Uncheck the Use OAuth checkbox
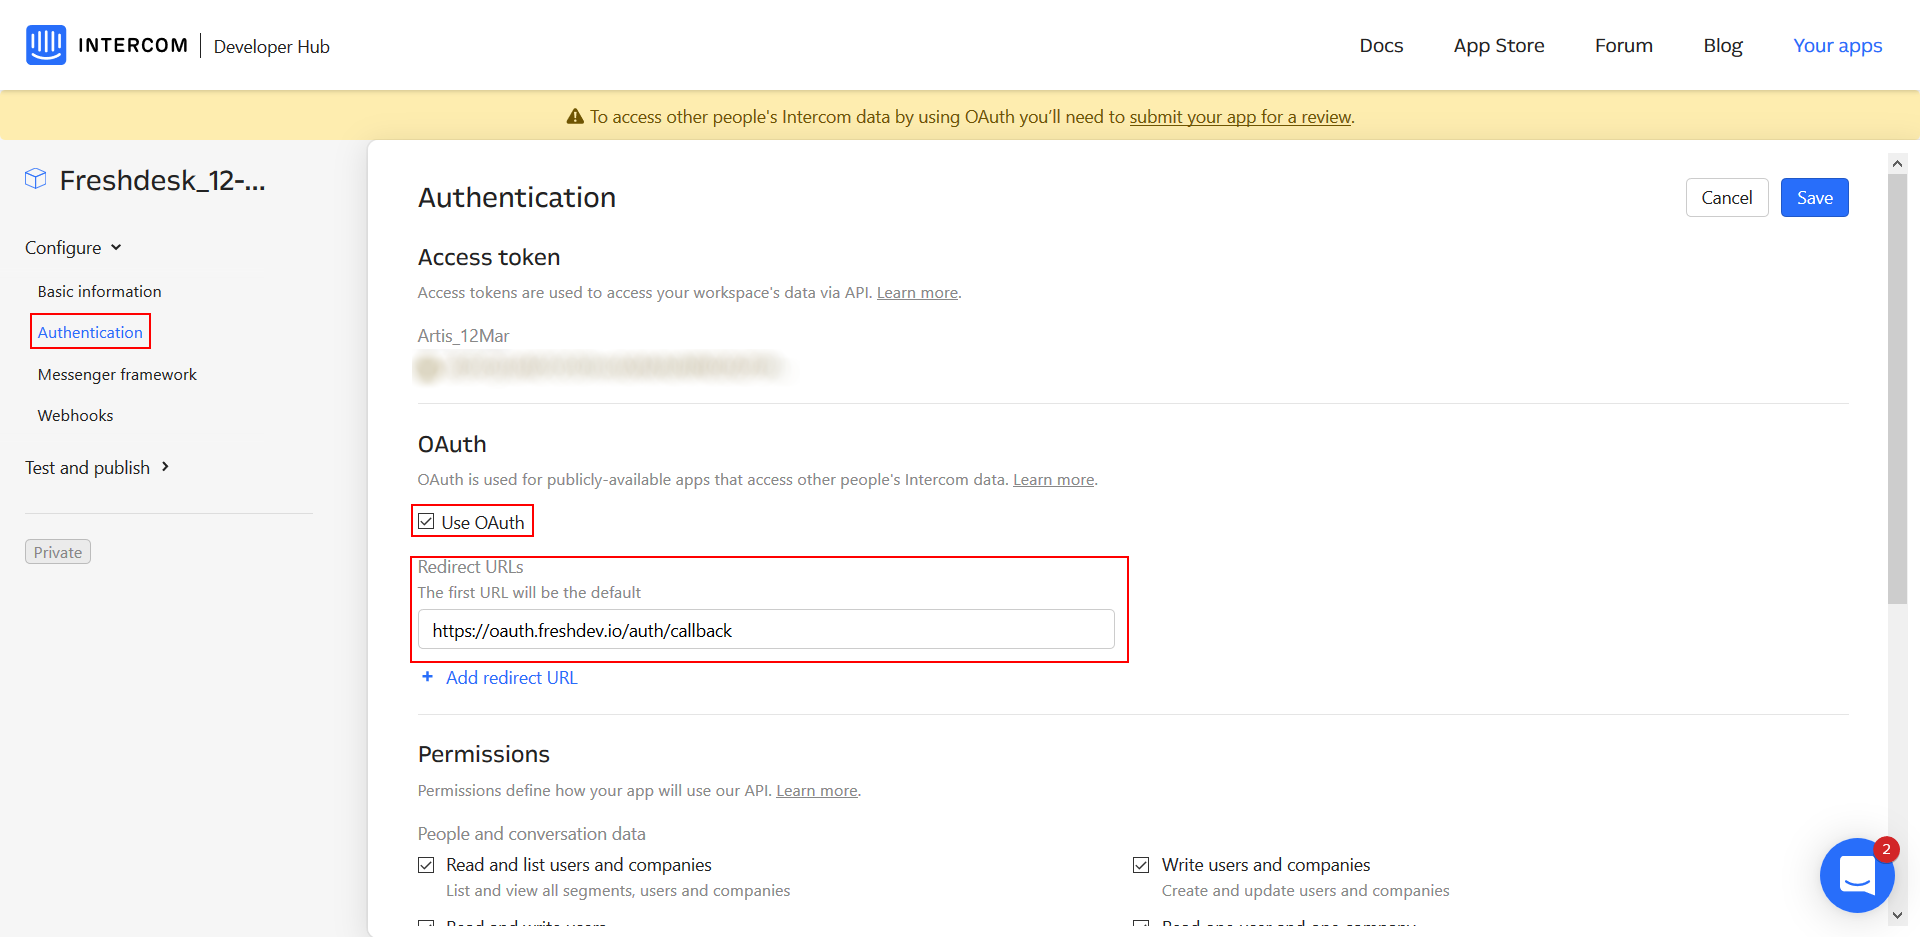1920x937 pixels. 427,522
